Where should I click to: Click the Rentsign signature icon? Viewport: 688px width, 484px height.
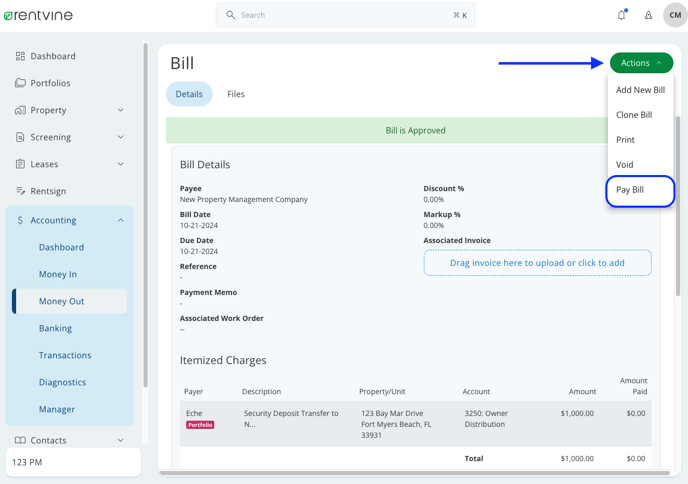pos(20,191)
